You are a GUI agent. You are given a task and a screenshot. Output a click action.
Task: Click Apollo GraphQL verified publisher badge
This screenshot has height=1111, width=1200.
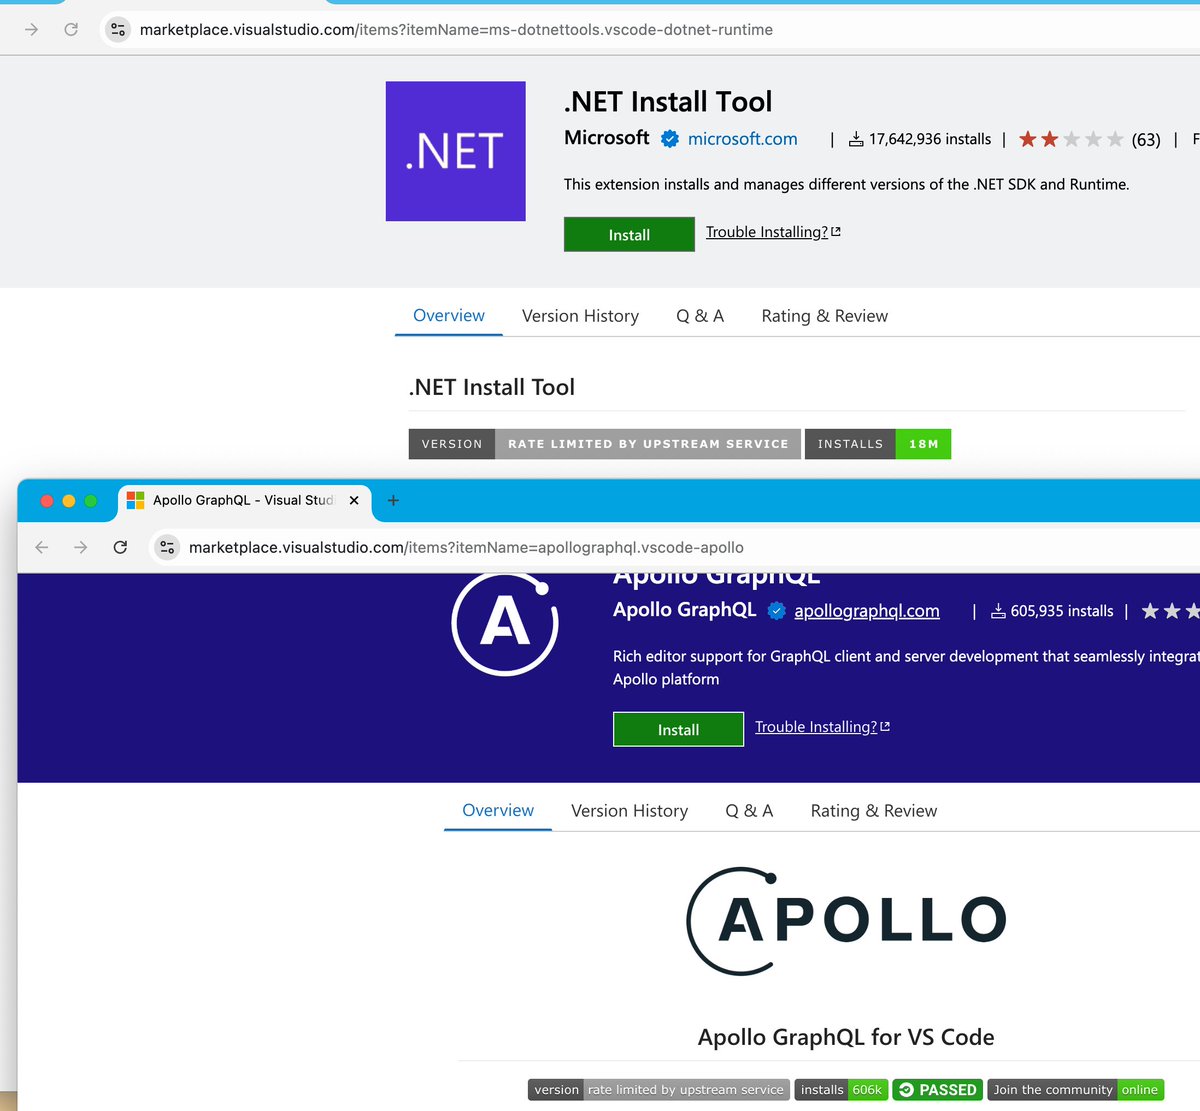776,611
